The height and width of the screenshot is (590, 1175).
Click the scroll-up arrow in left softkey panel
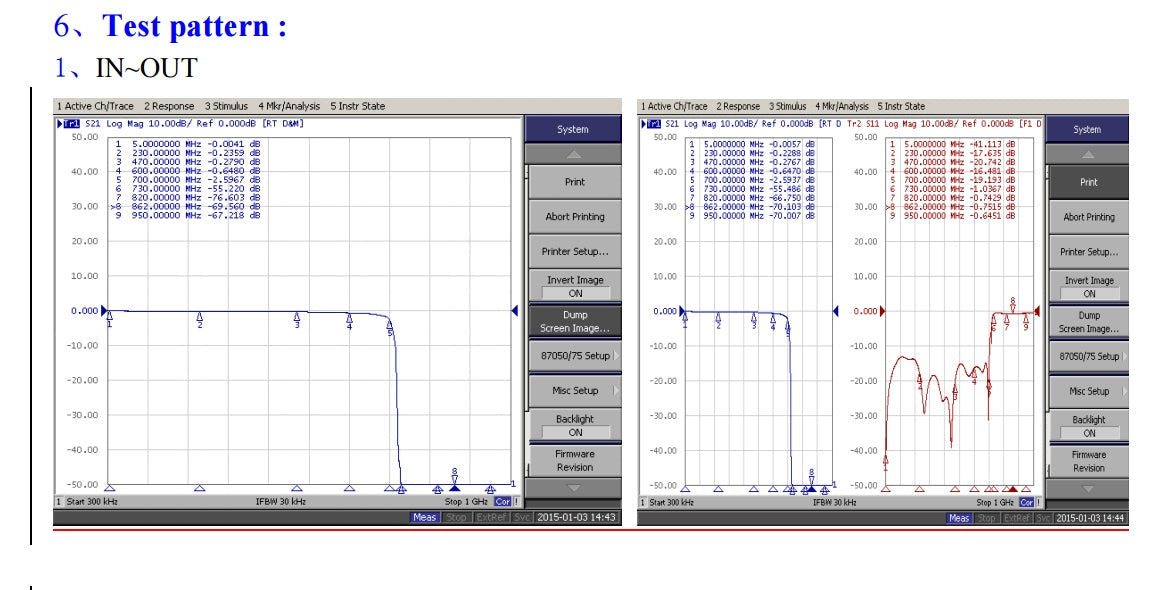pyautogui.click(x=573, y=155)
